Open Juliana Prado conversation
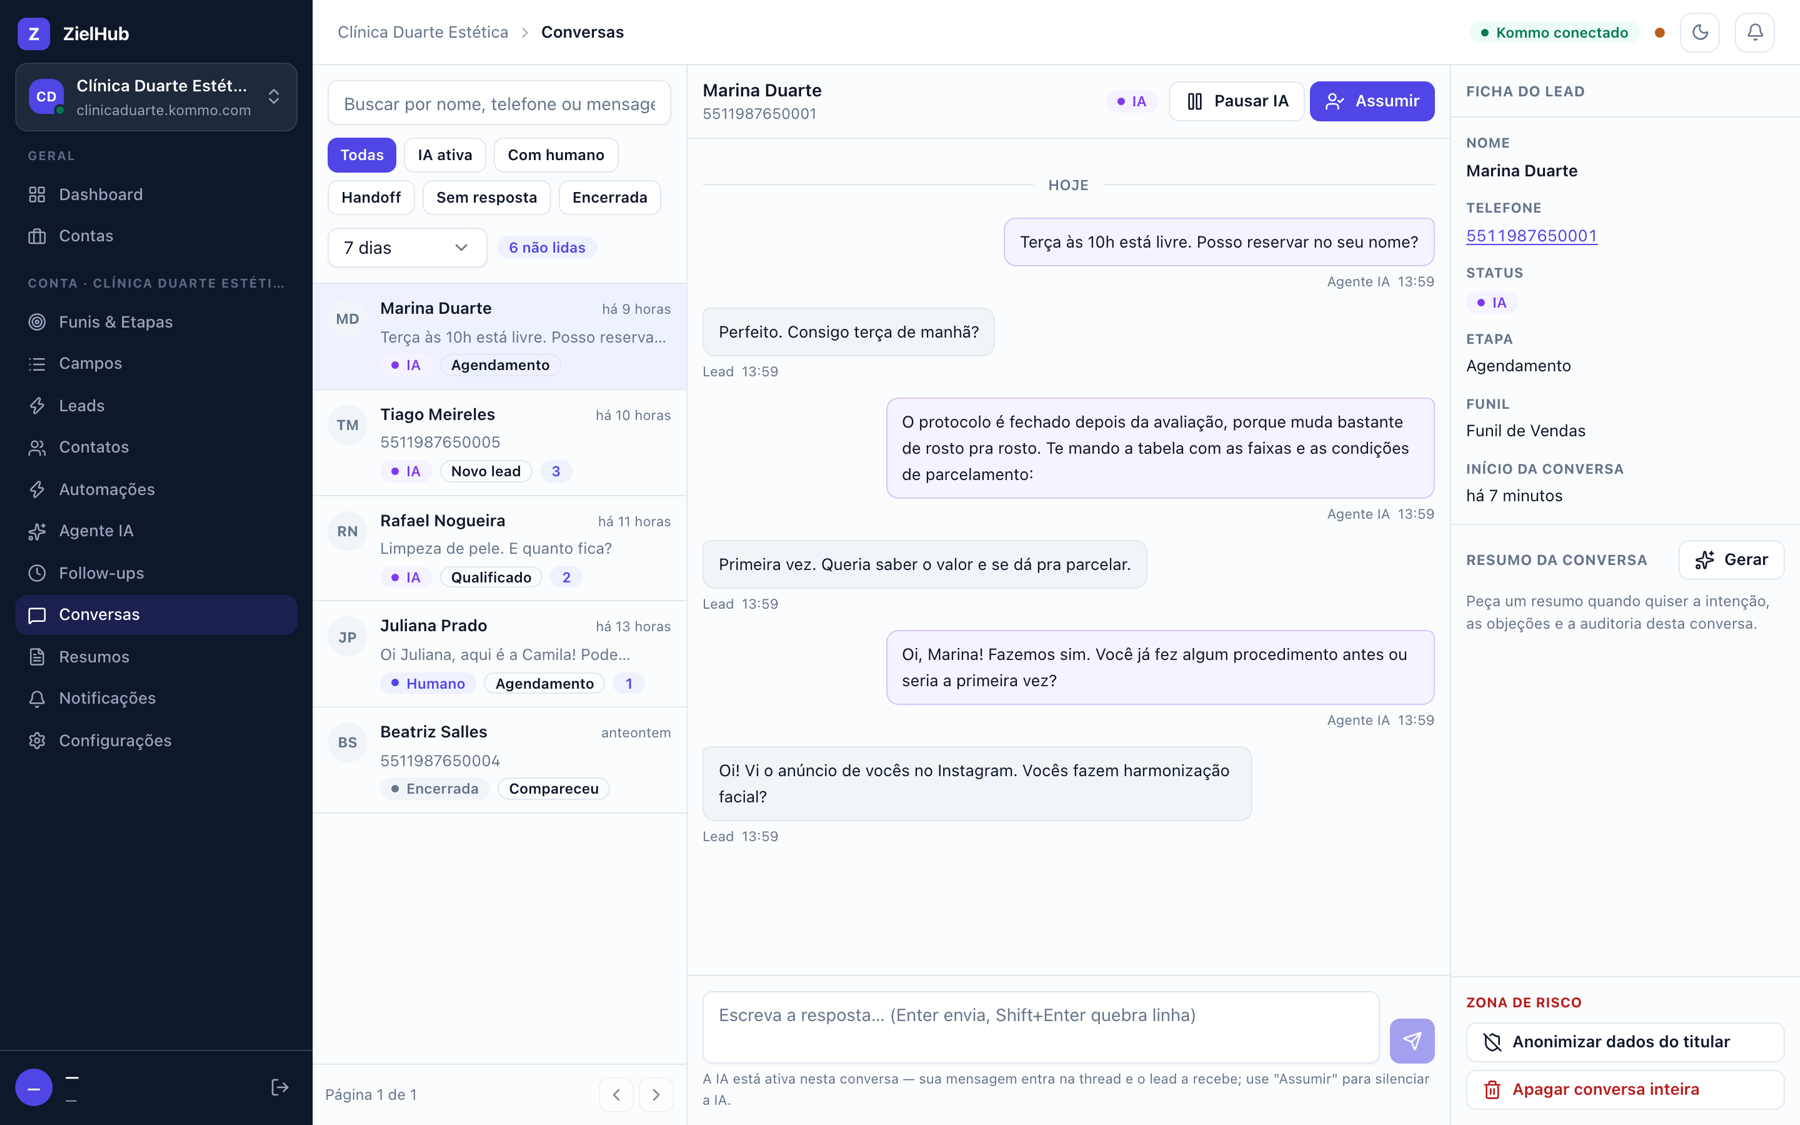This screenshot has width=1800, height=1125. pyautogui.click(x=500, y=655)
